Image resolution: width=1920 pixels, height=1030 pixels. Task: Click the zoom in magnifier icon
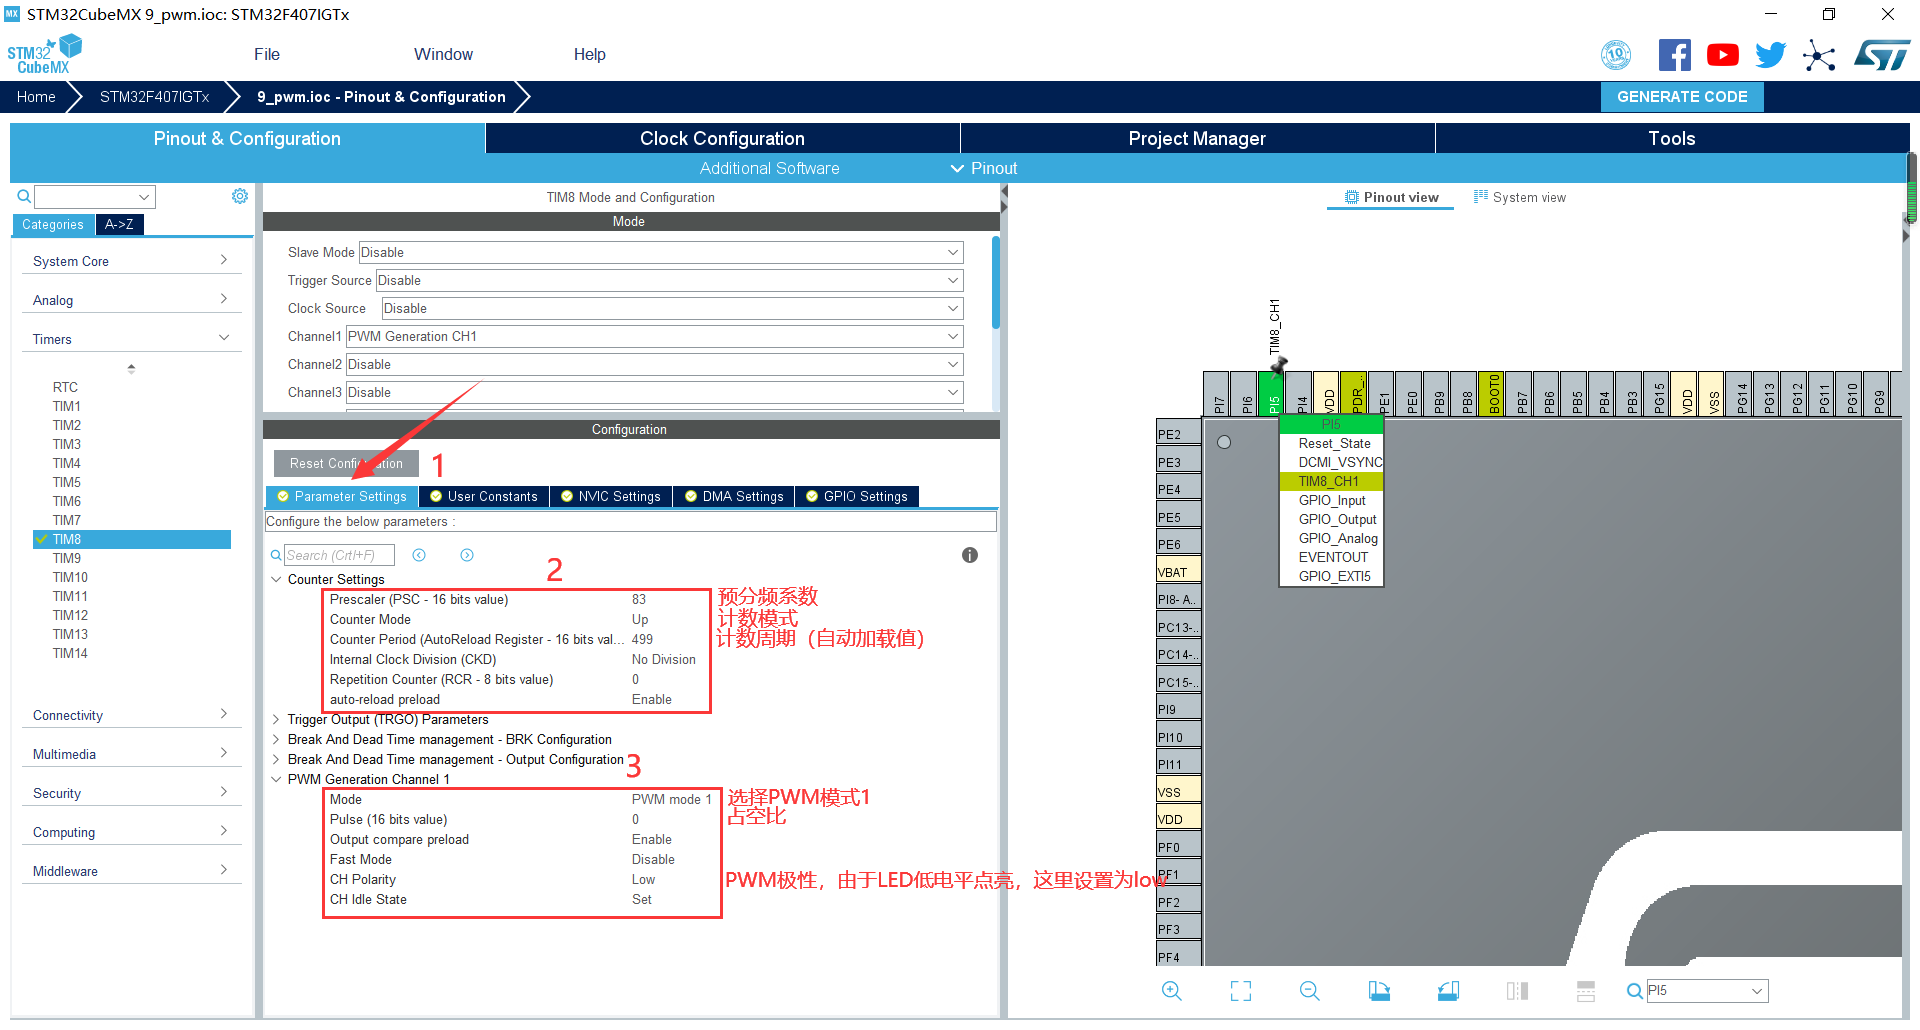click(1171, 991)
